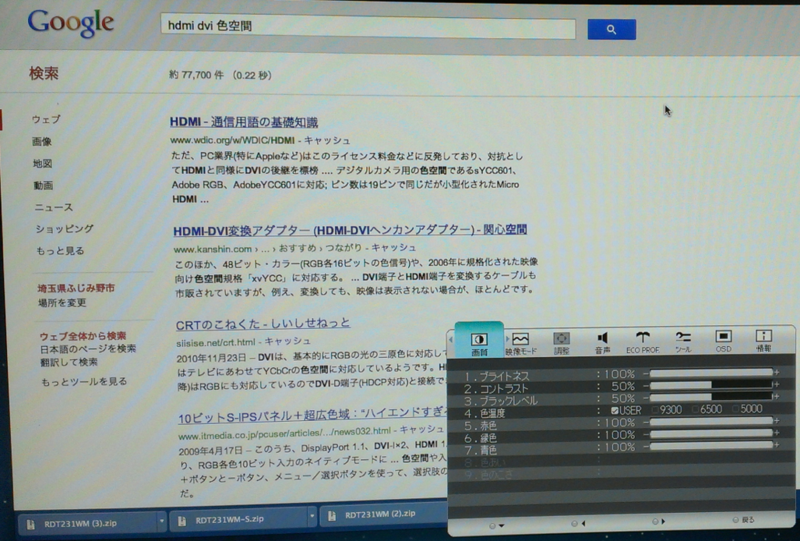This screenshot has height=541, width=800.
Task: Expand もっと見る in the sidebar
Action: [x=60, y=251]
